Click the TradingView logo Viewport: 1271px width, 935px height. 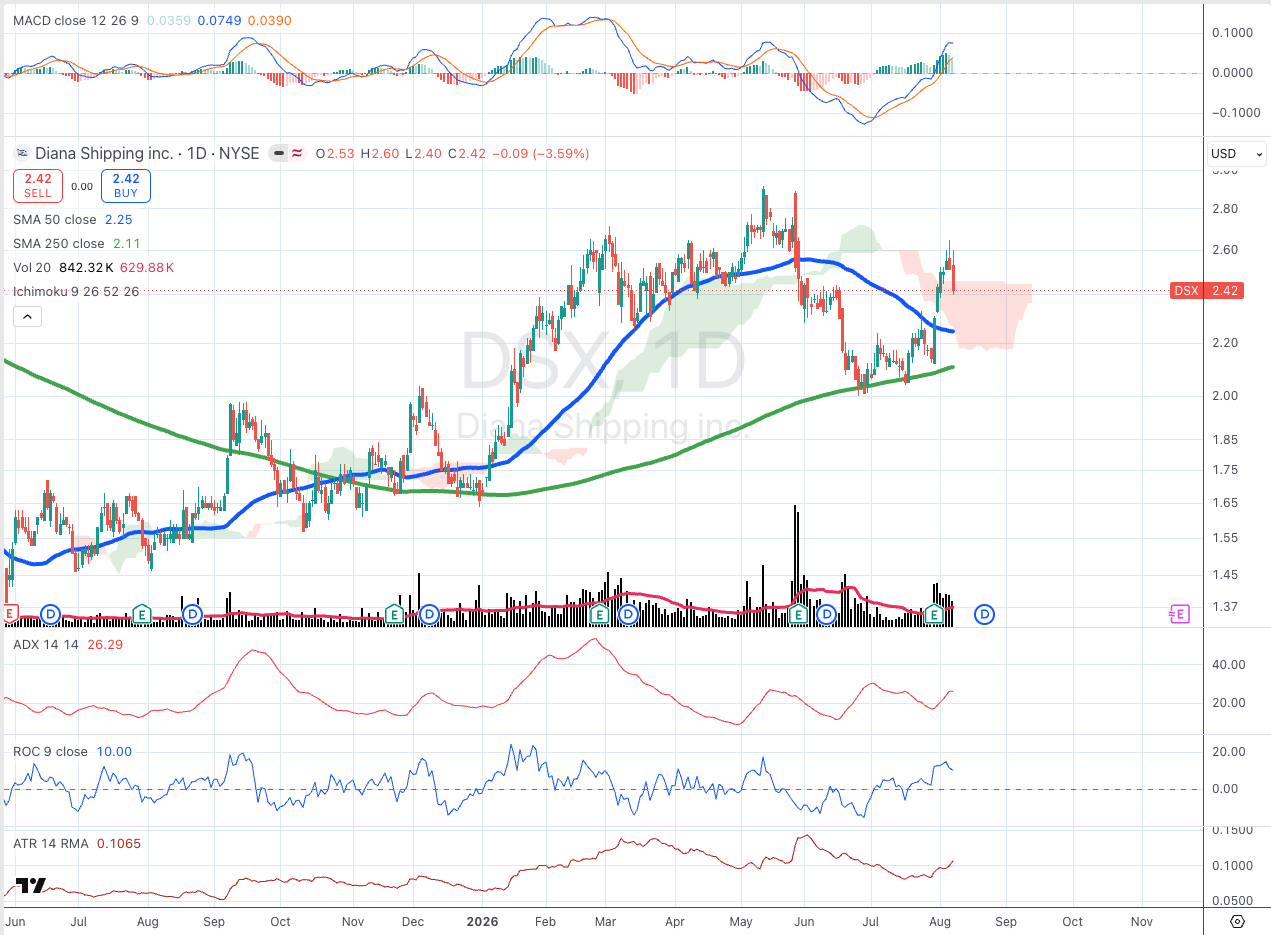point(31,885)
